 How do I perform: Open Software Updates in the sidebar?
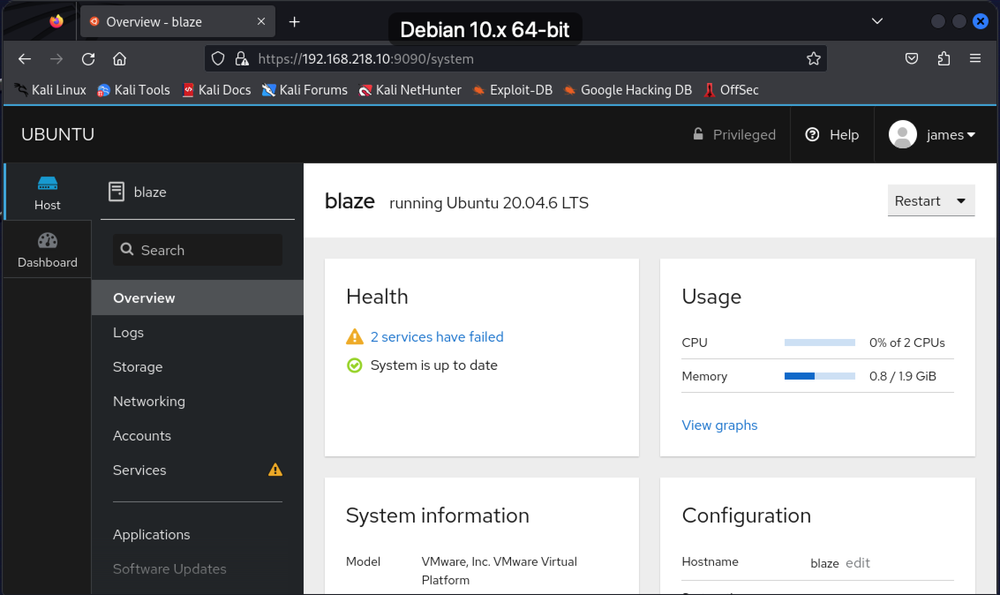[198, 569]
